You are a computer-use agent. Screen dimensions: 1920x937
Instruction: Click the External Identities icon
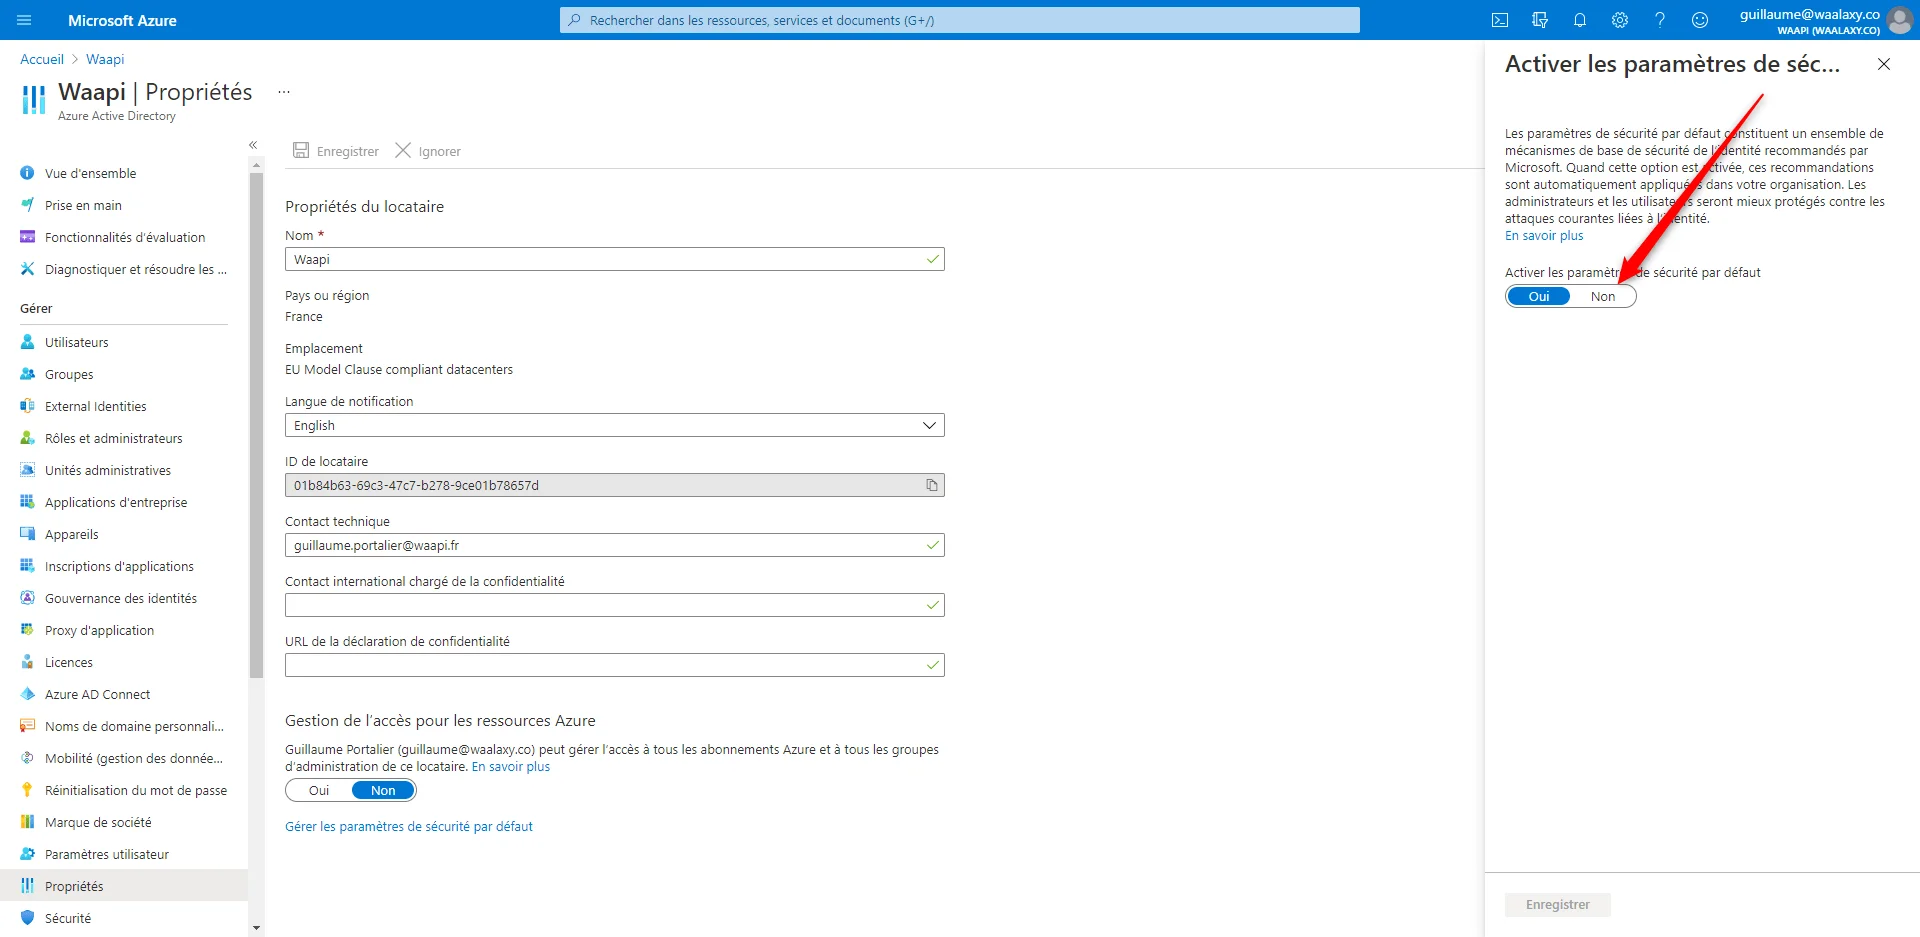pyautogui.click(x=27, y=406)
